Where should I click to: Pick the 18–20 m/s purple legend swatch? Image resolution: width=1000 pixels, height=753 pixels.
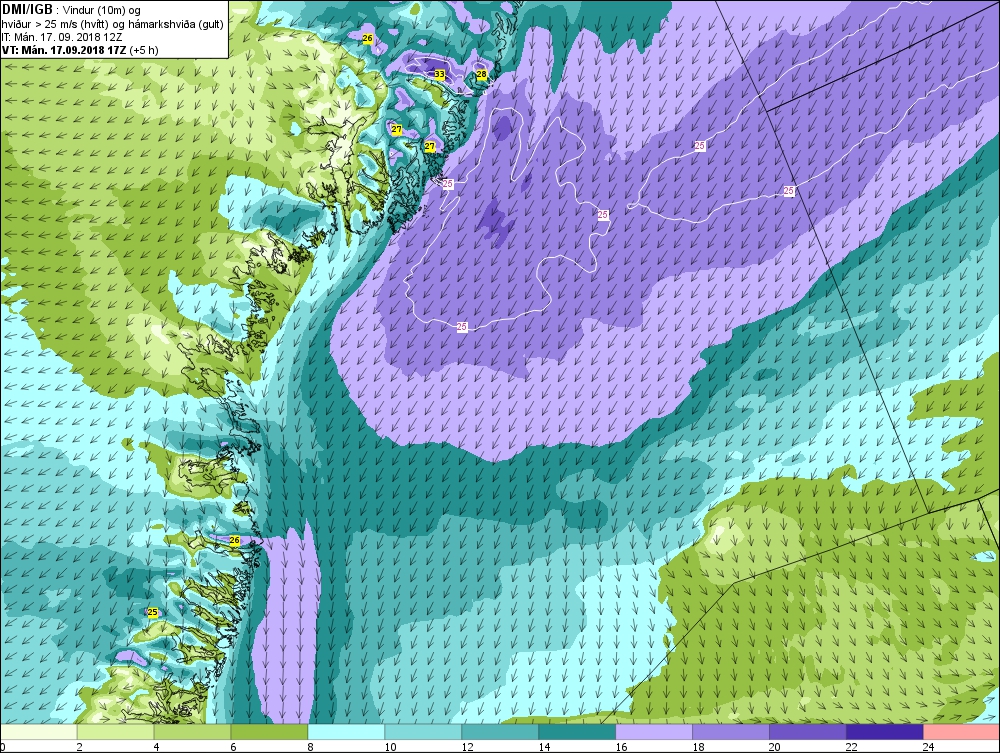731,731
